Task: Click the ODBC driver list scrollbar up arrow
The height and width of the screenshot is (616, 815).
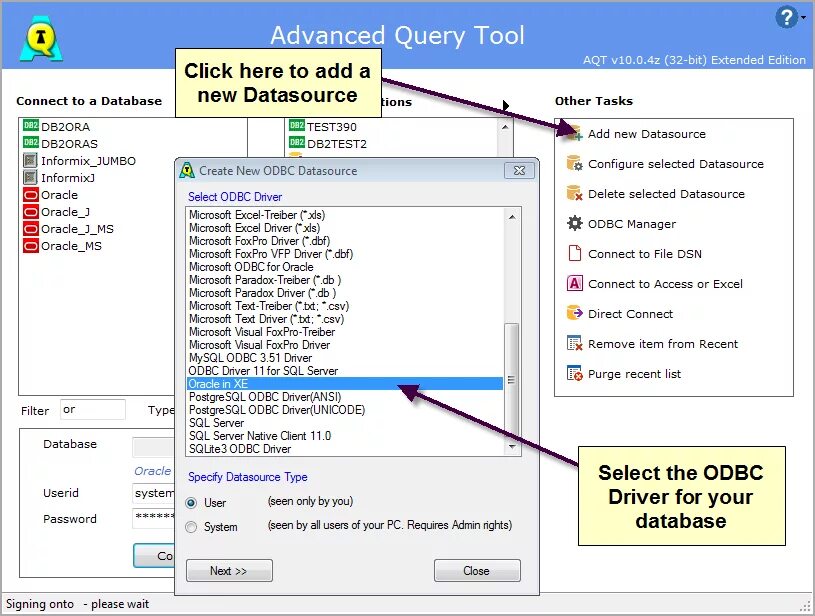Action: 512,217
